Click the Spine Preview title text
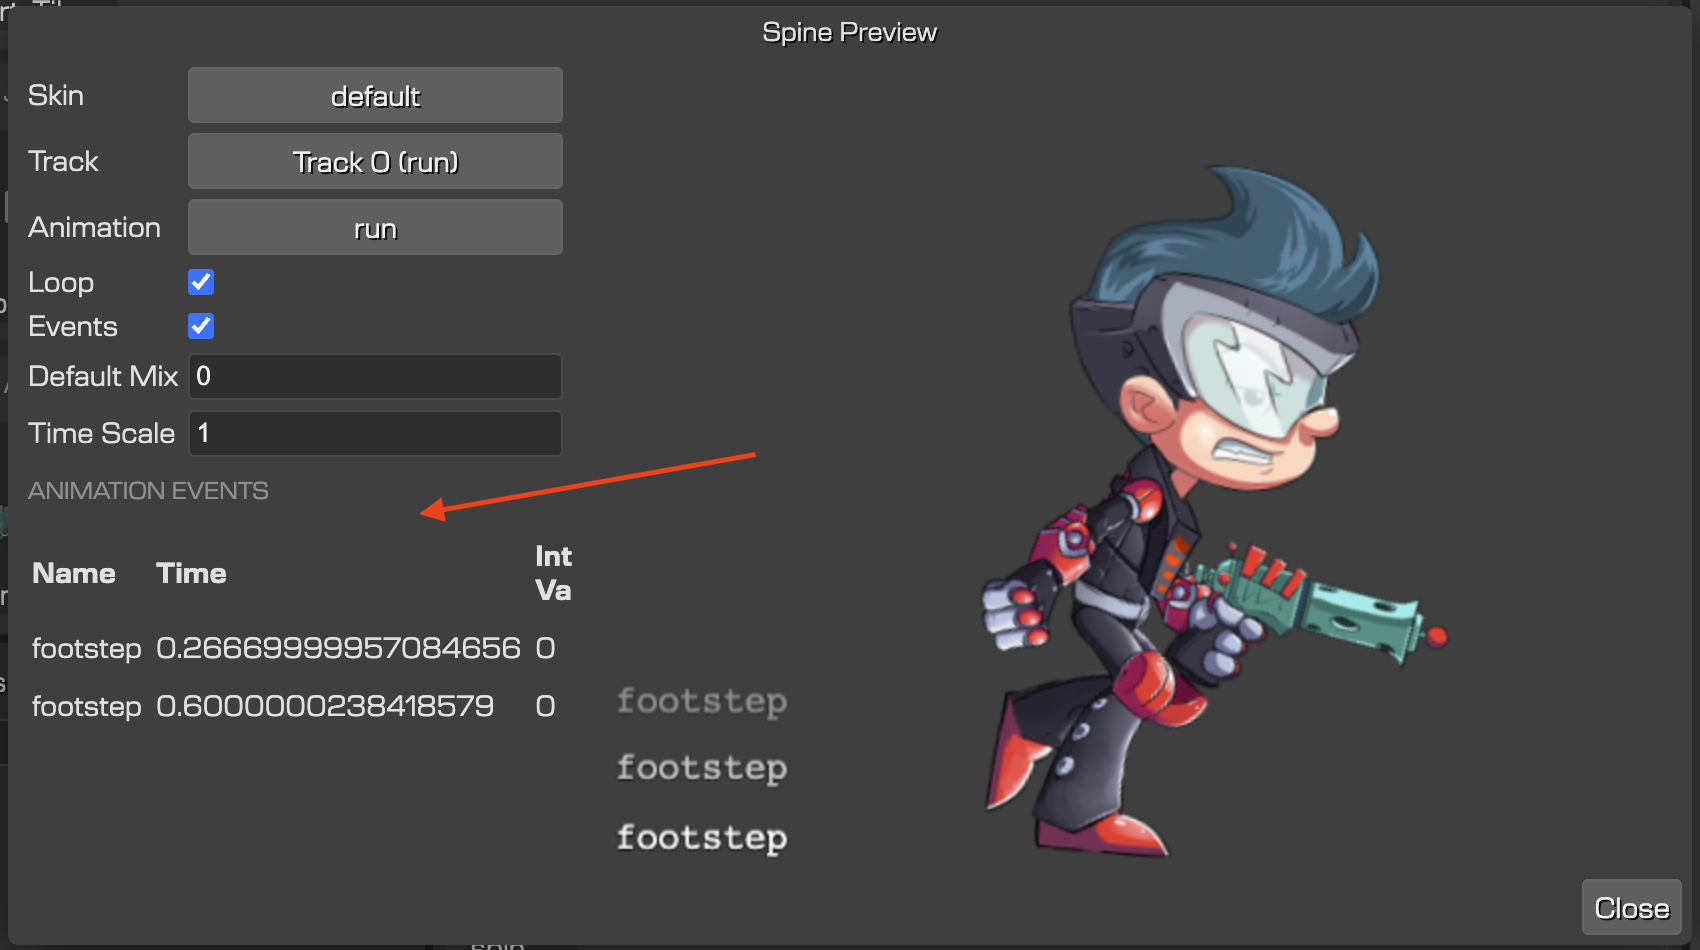1700x950 pixels. click(x=849, y=33)
